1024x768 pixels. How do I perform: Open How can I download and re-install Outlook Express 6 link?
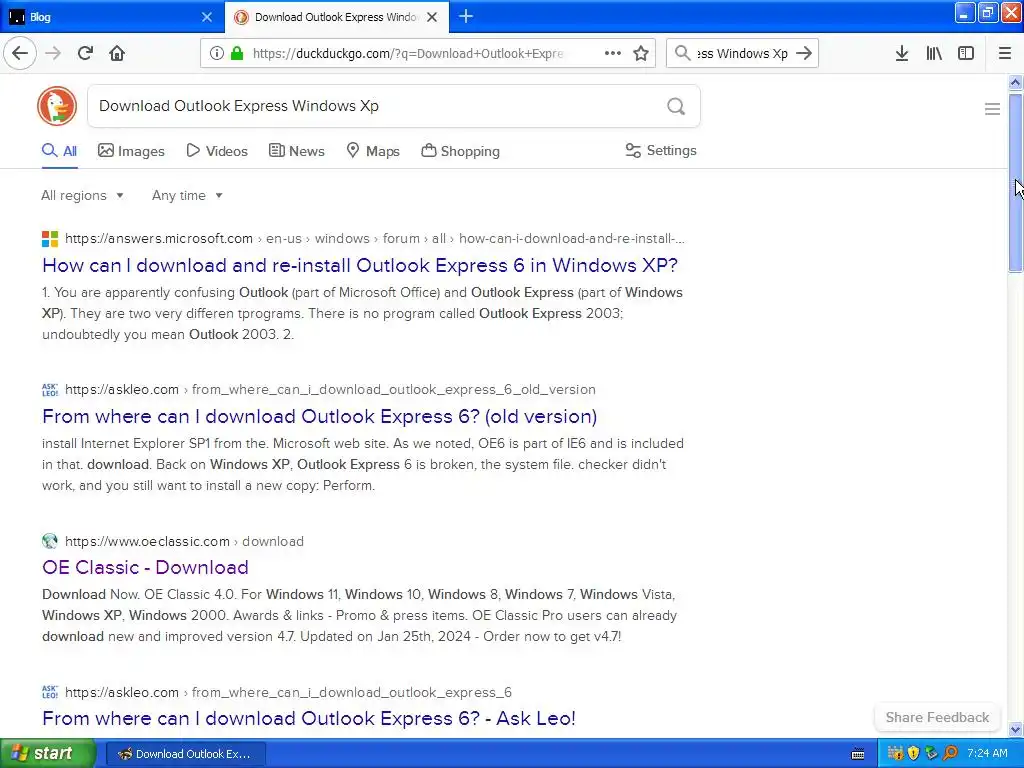(x=360, y=265)
